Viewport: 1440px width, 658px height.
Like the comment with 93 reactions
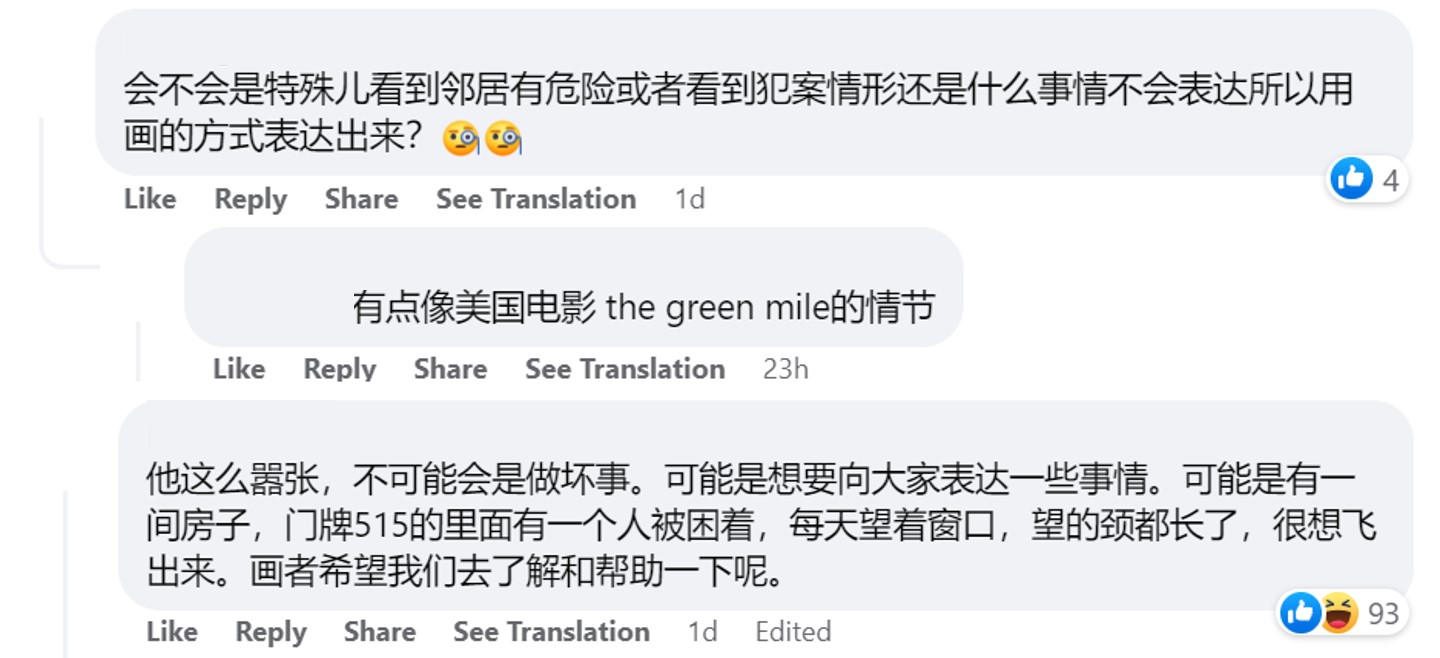pyautogui.click(x=172, y=632)
